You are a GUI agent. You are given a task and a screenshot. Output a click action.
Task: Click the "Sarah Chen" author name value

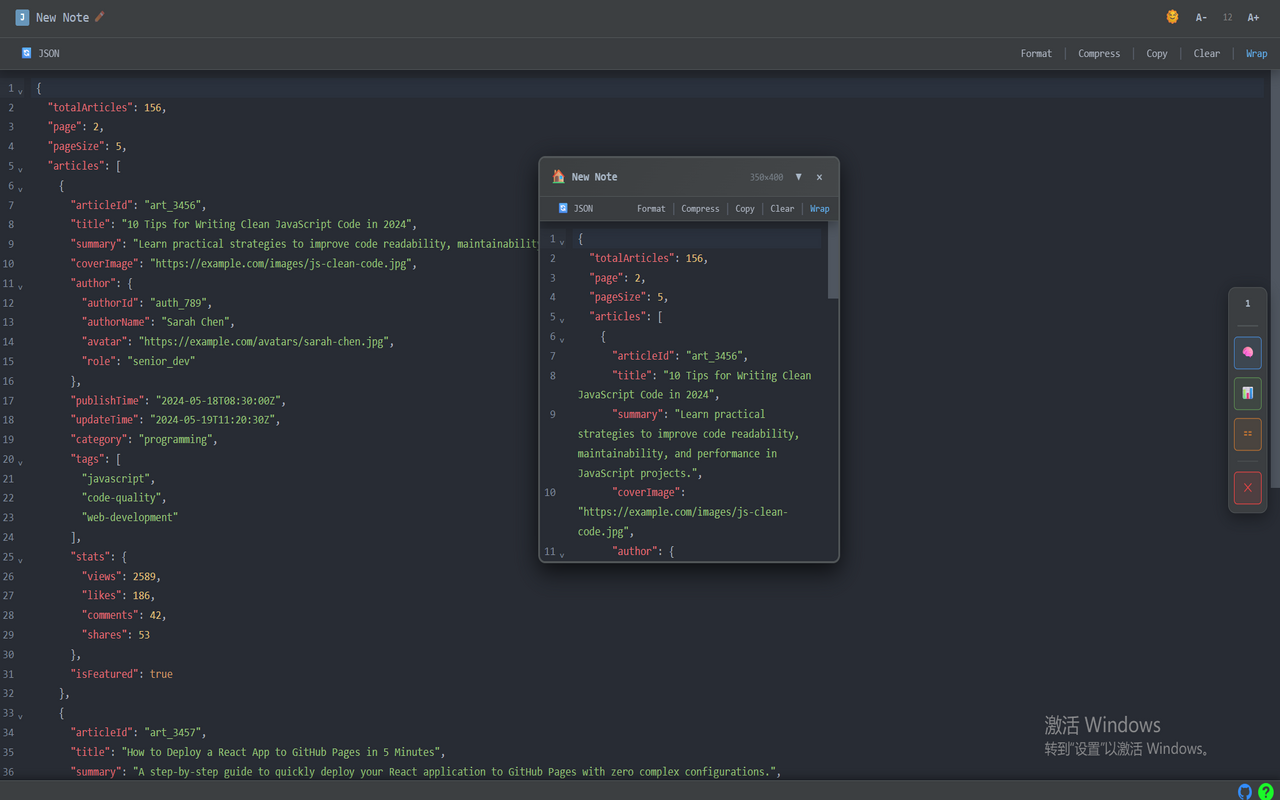tap(197, 322)
